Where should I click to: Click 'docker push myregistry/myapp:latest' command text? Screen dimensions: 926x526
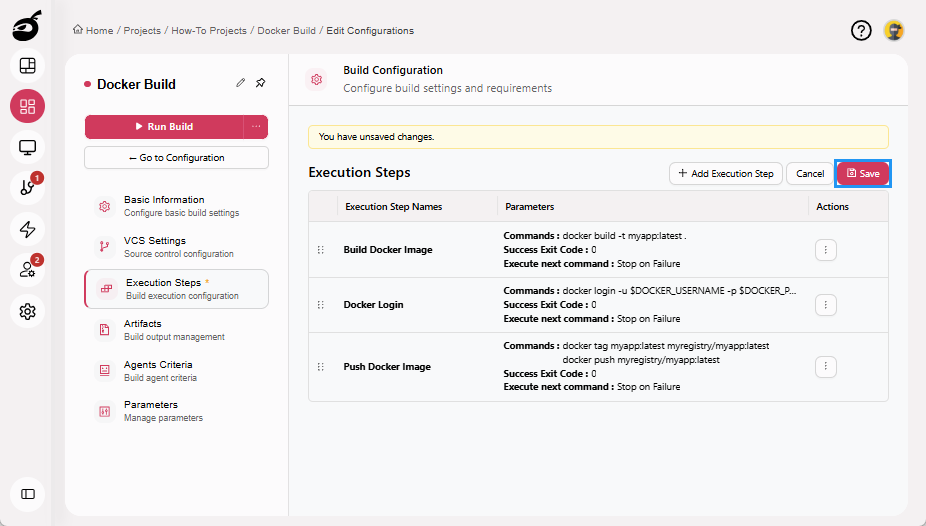pyautogui.click(x=641, y=360)
